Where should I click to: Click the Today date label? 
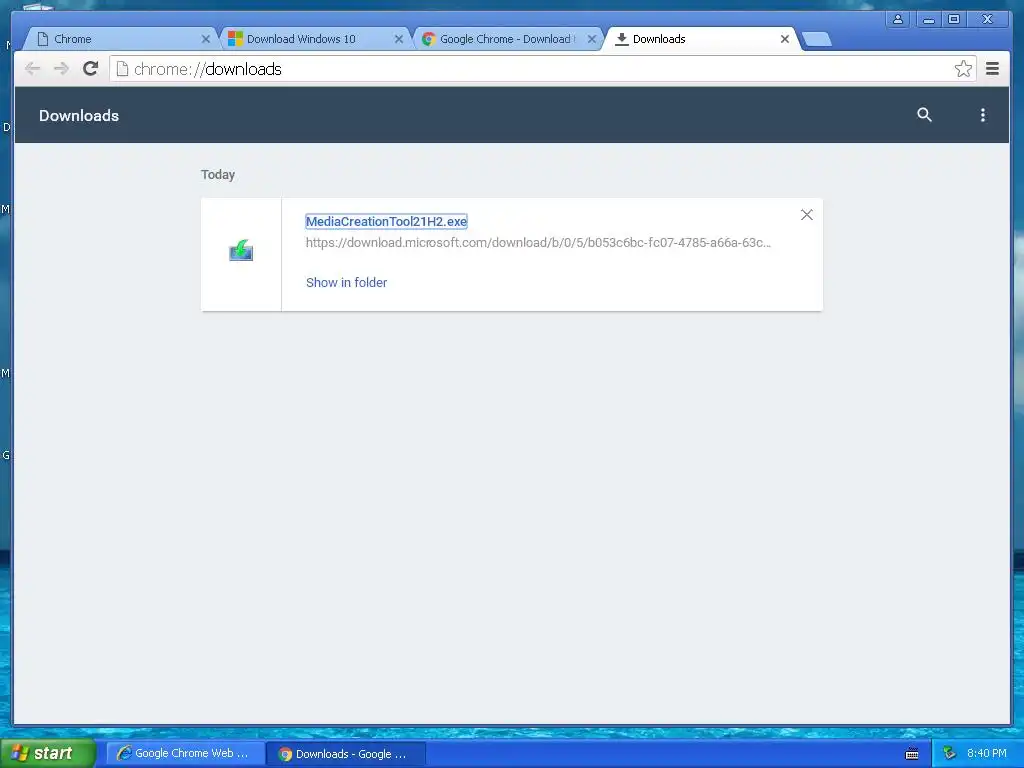217,174
